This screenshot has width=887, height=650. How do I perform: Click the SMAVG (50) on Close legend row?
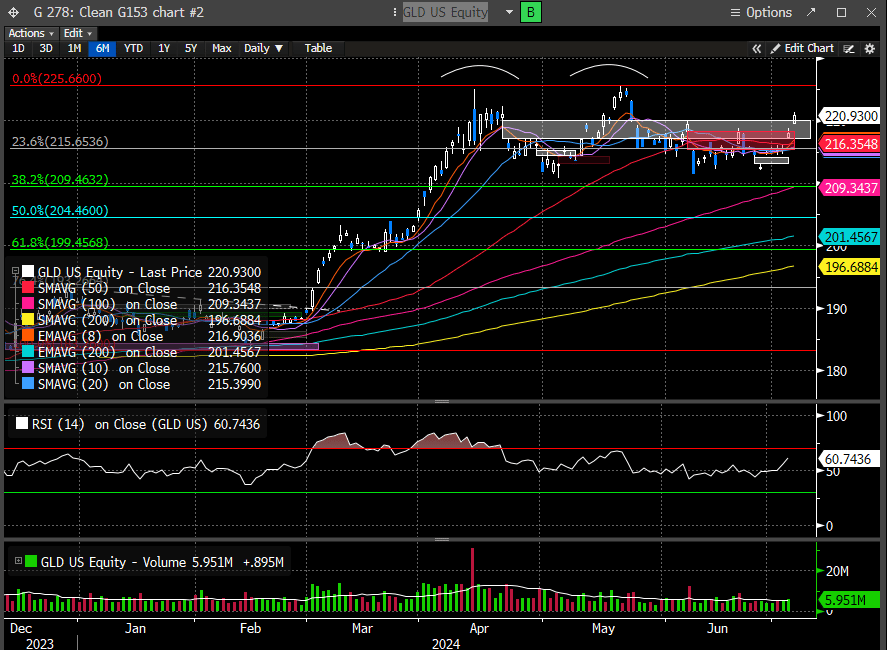pos(141,288)
